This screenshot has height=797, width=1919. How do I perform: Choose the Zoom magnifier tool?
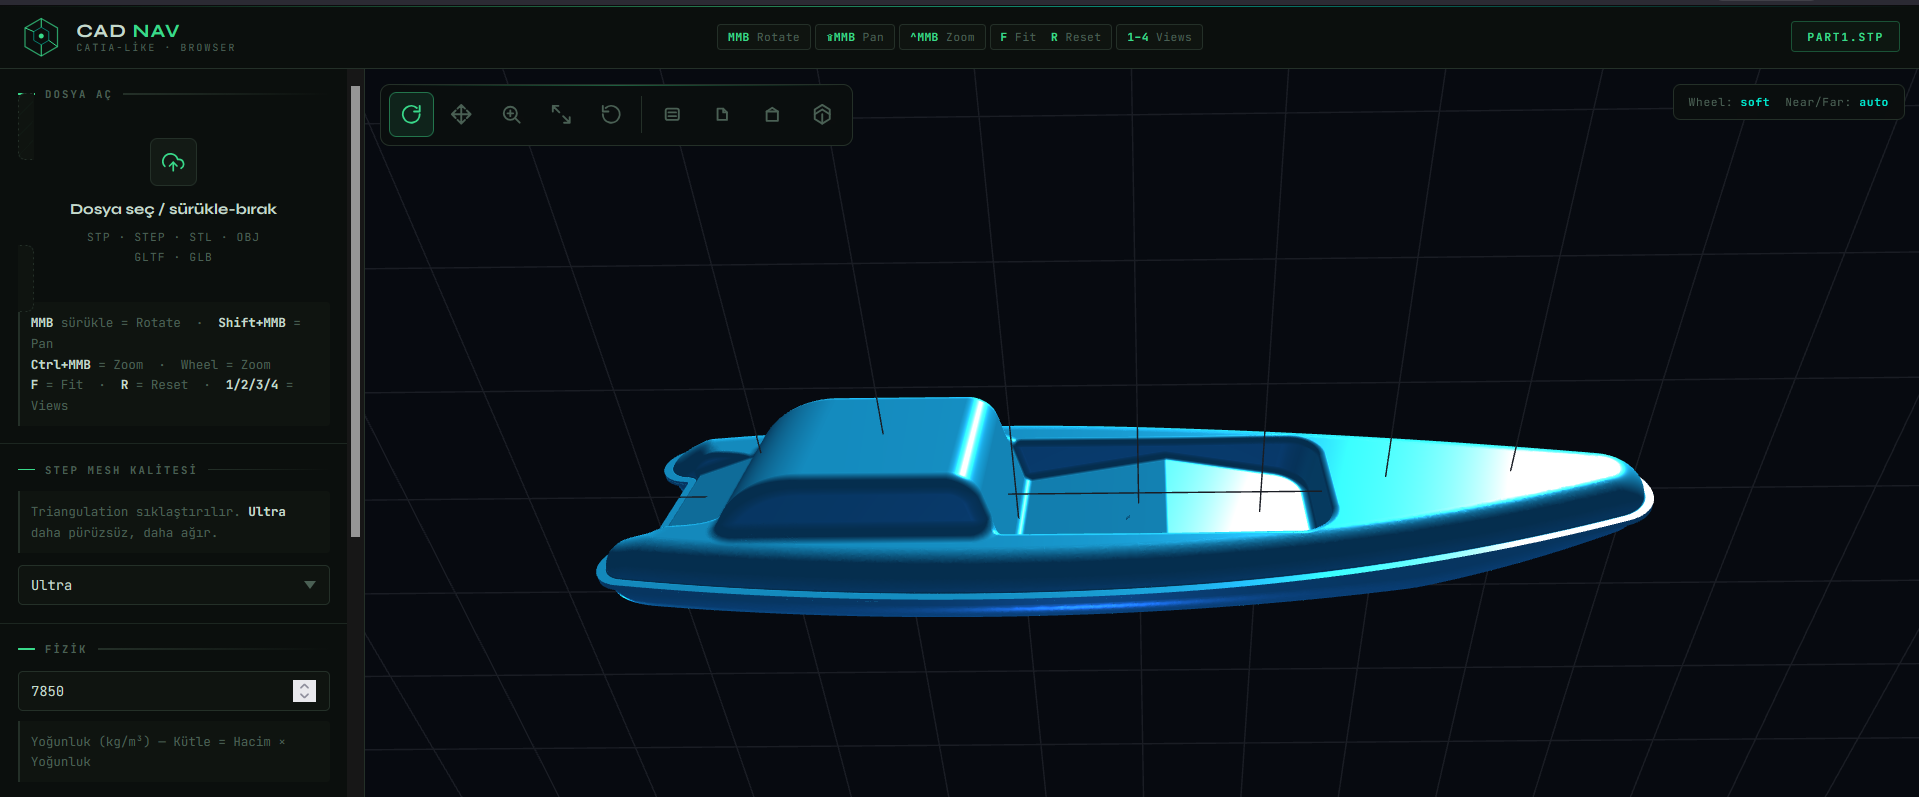(511, 115)
